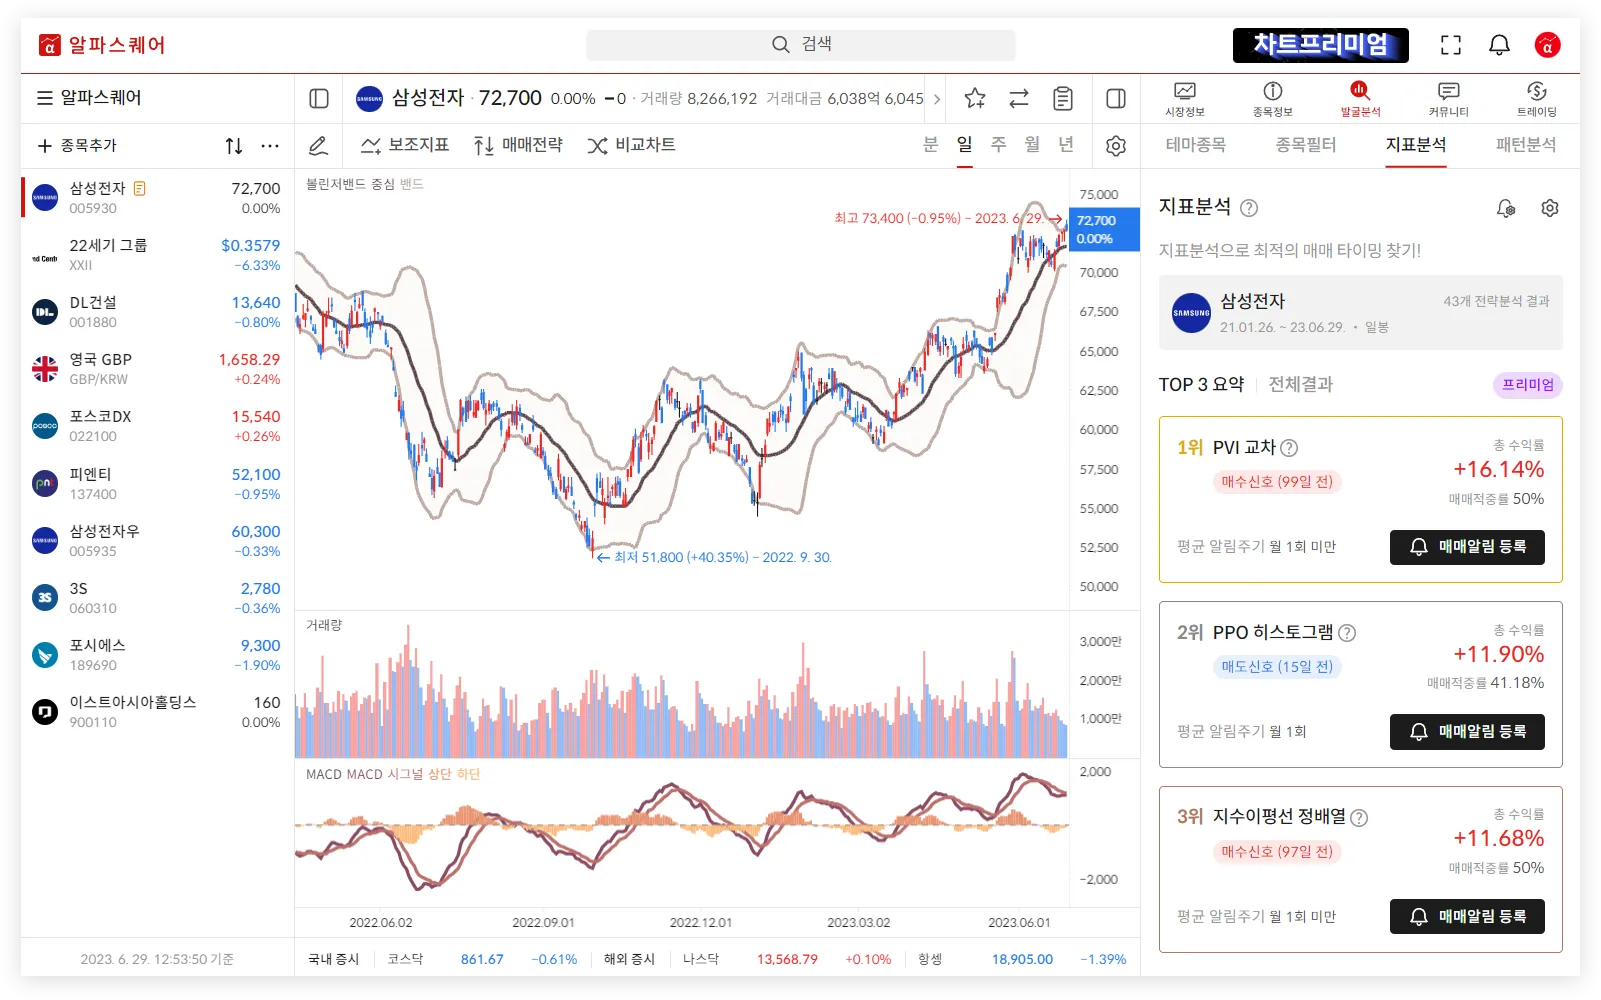Select the 전체결과 tab

click(x=1301, y=385)
